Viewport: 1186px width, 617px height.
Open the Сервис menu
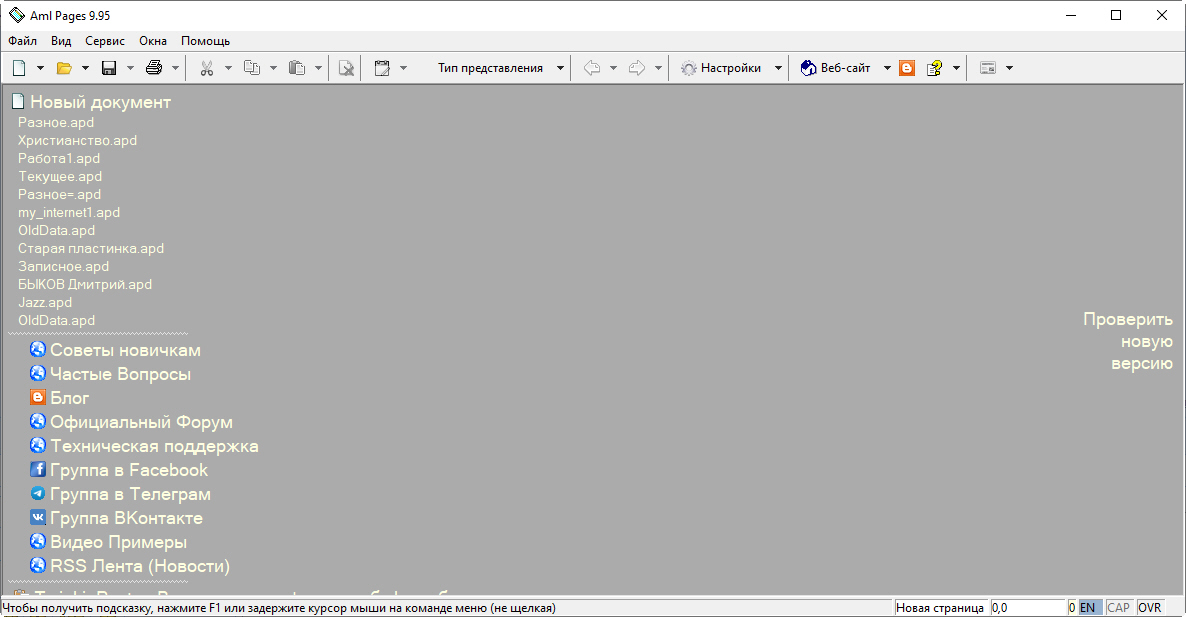tap(105, 41)
